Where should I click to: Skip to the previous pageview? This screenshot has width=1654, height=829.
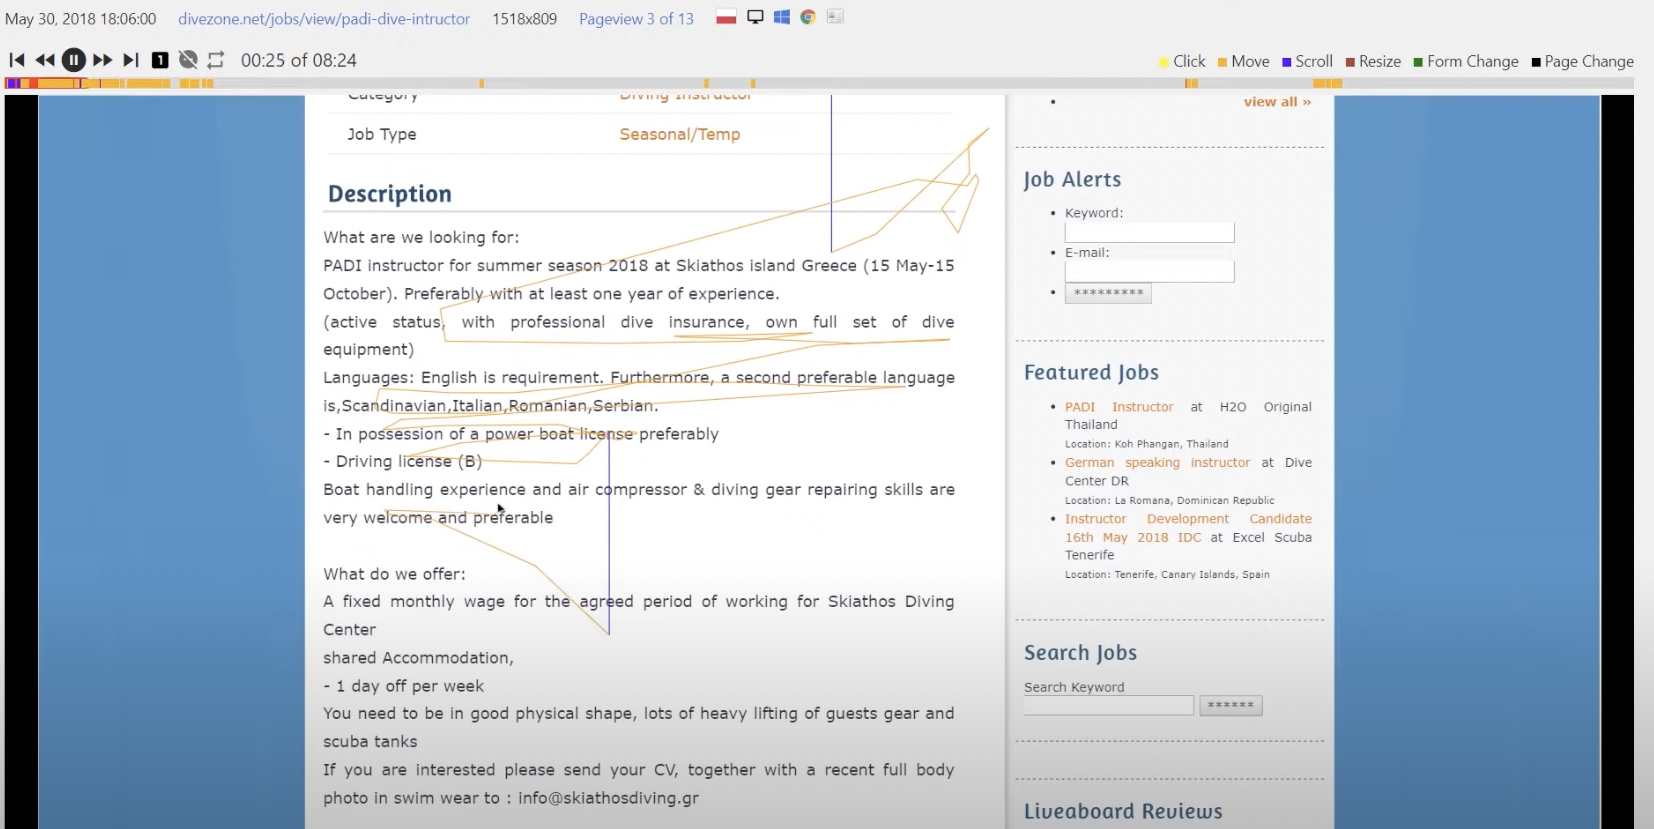(x=16, y=60)
